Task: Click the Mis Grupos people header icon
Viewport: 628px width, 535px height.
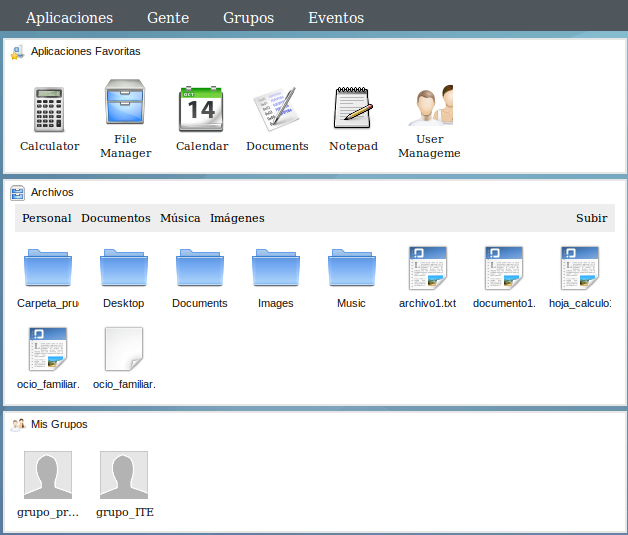Action: (18, 424)
